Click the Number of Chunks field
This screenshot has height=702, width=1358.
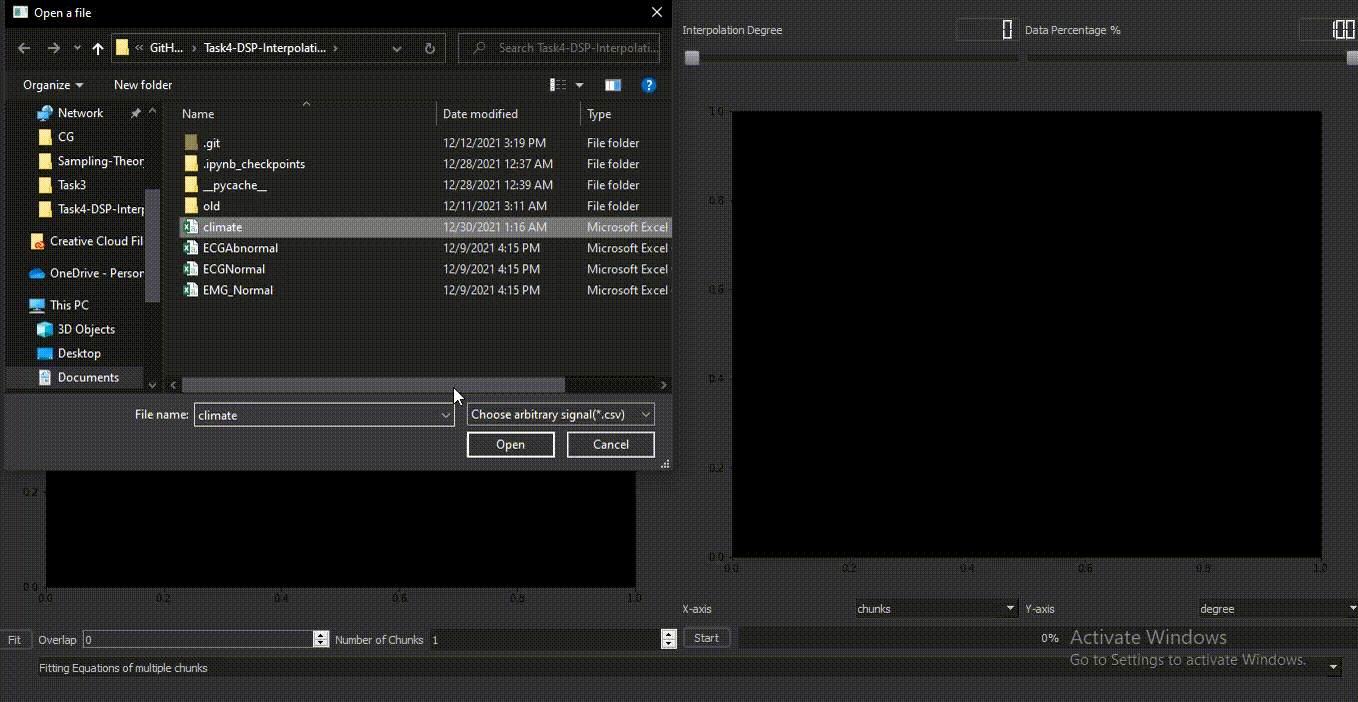coord(545,640)
